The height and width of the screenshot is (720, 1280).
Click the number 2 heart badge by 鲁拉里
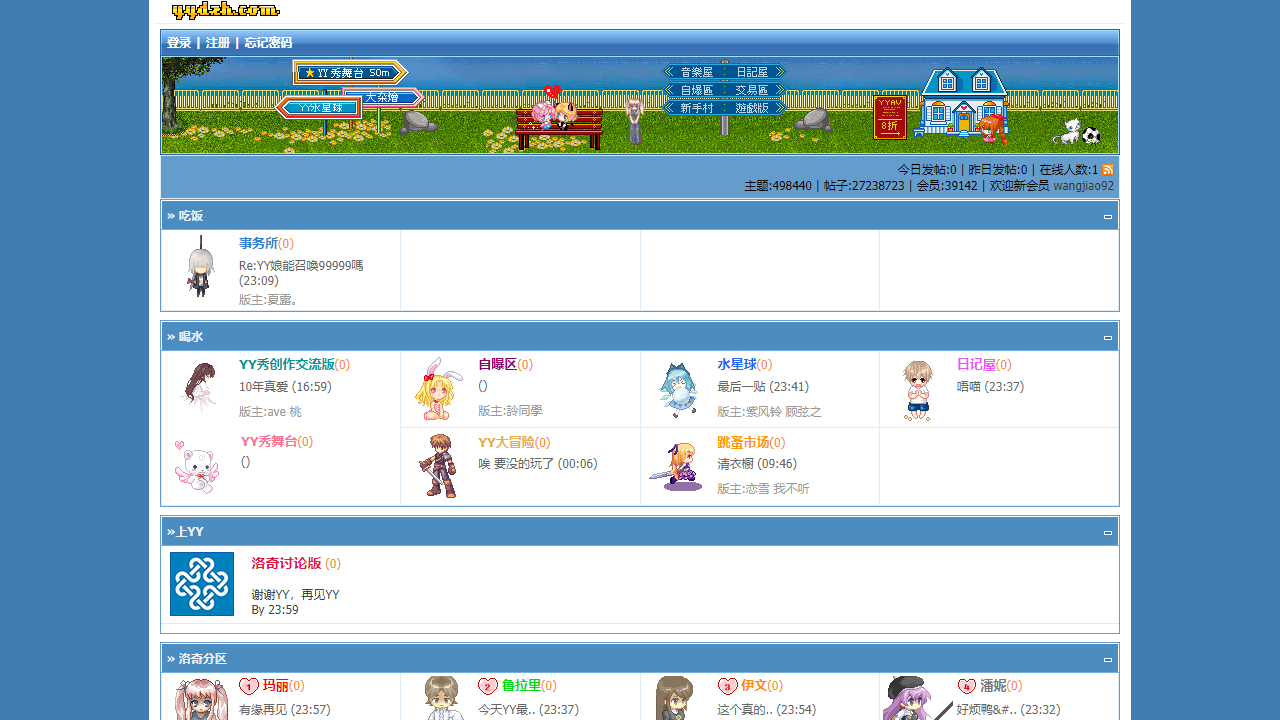tap(488, 686)
